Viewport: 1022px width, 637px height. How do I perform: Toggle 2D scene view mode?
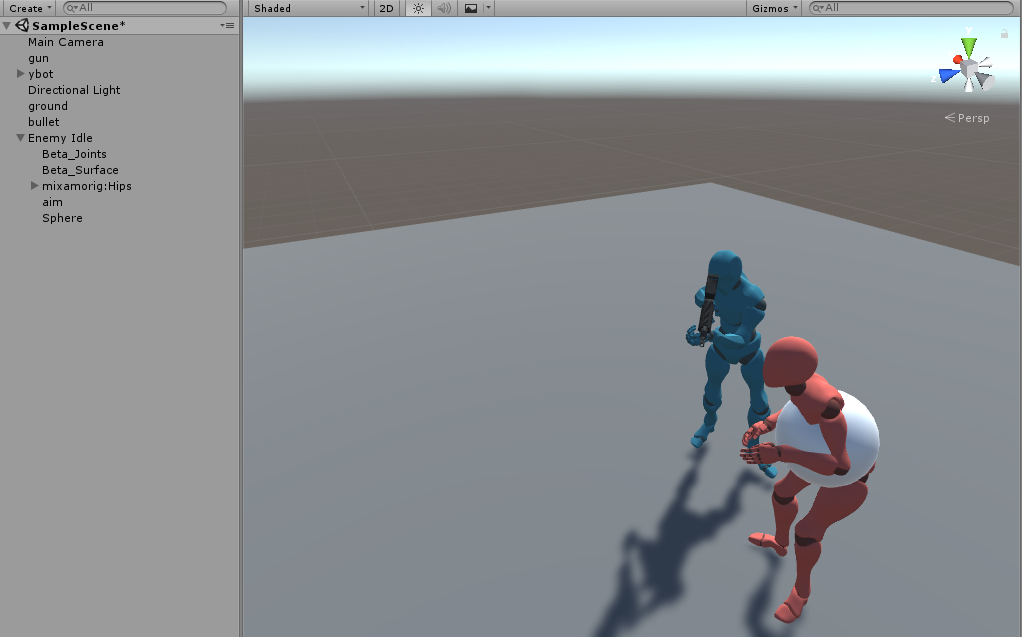click(387, 8)
